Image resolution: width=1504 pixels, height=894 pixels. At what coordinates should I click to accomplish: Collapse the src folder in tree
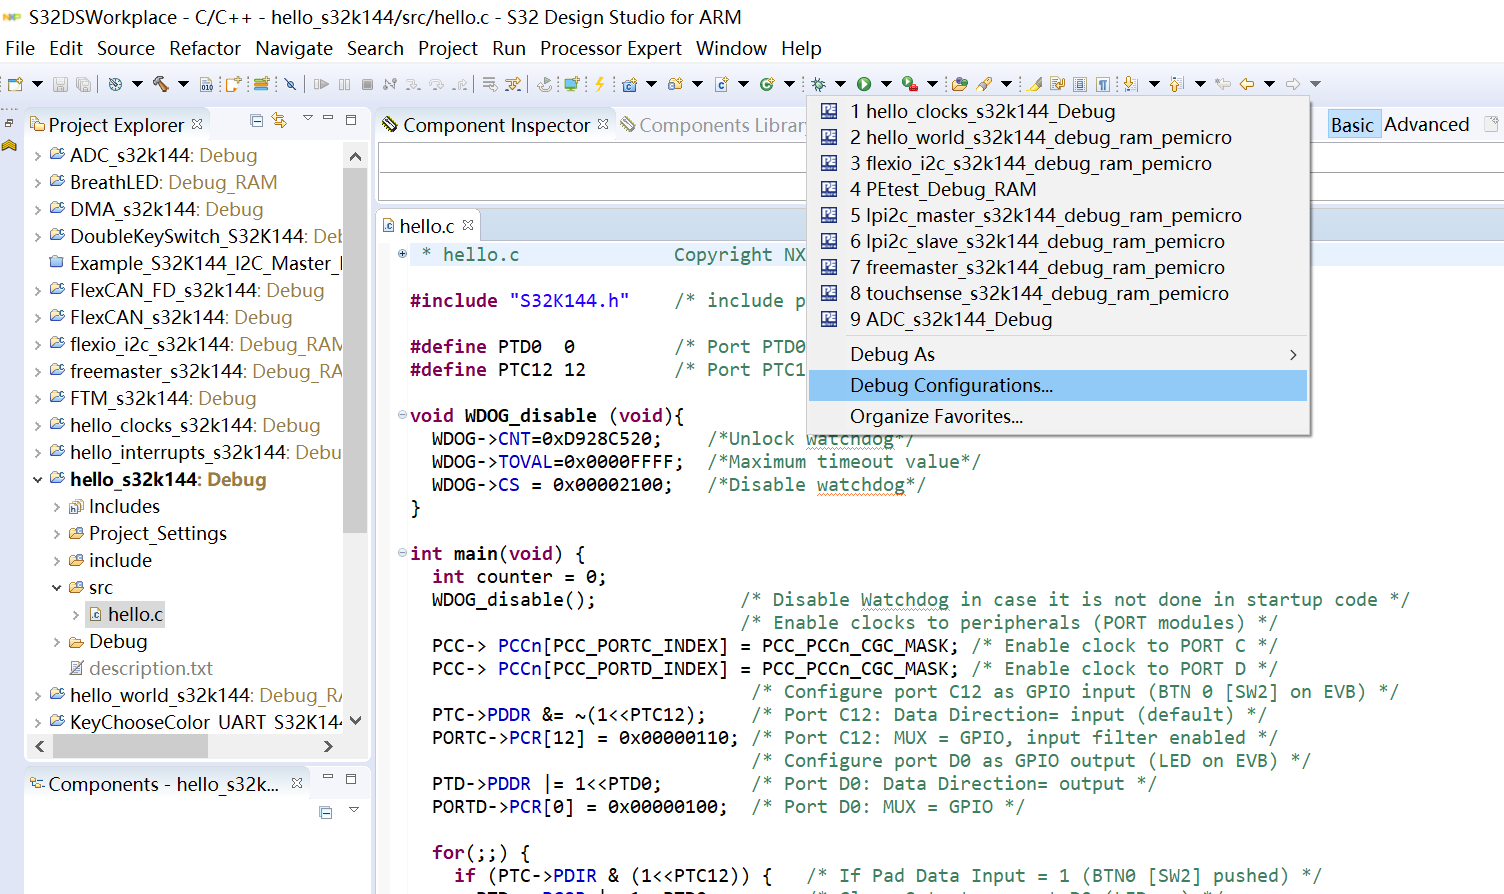tap(57, 588)
